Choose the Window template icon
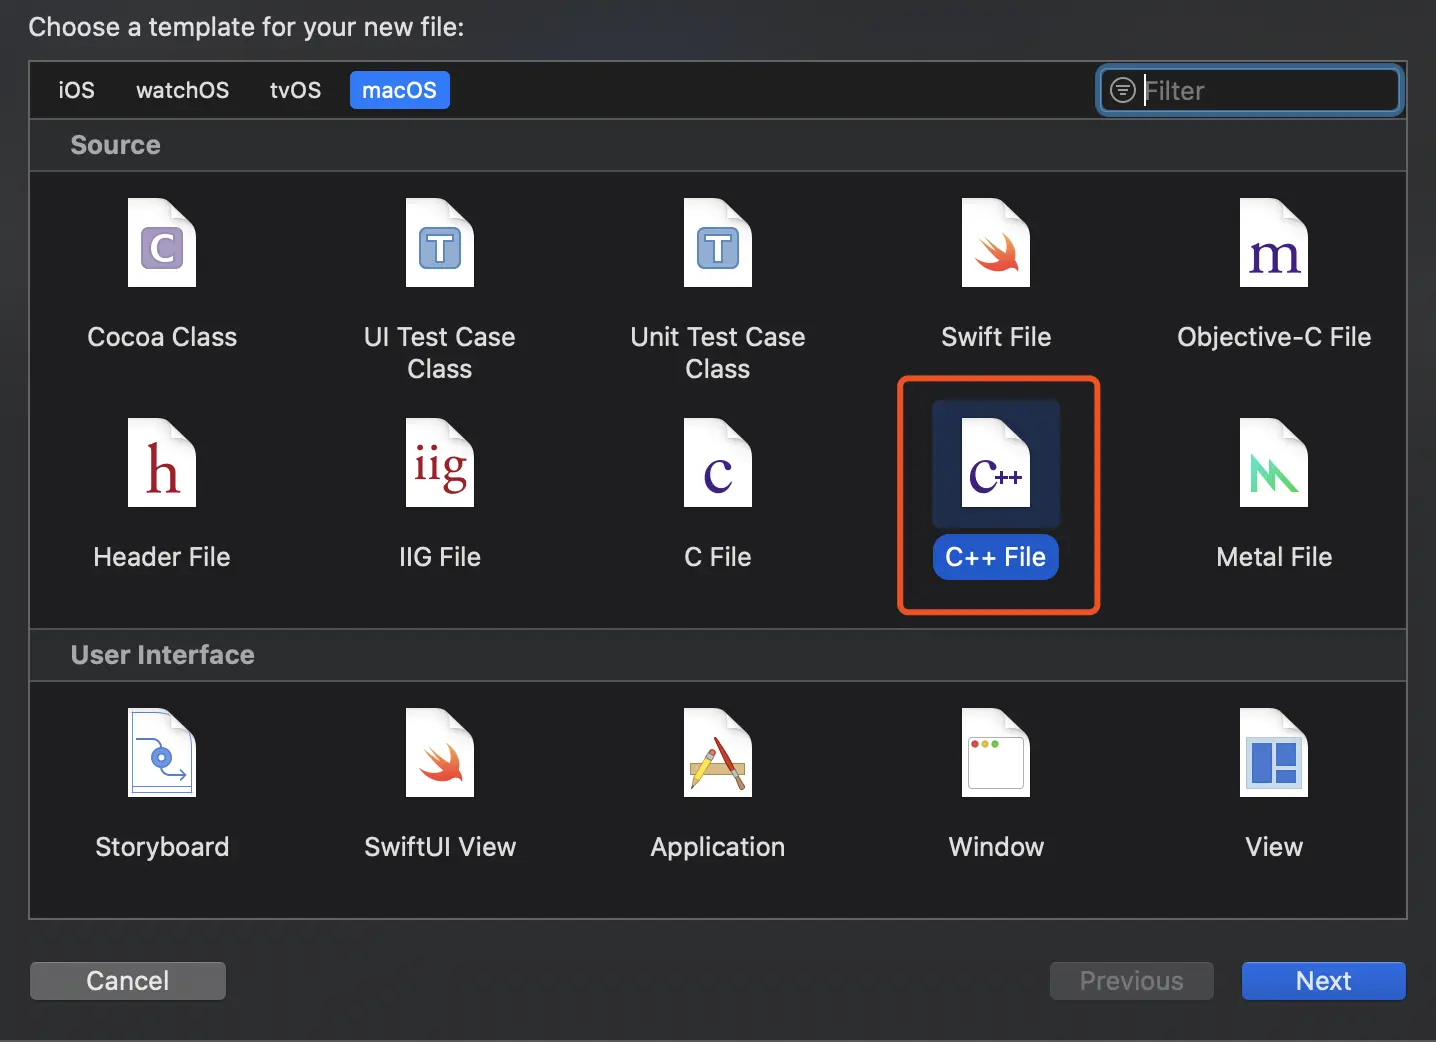 pos(996,753)
